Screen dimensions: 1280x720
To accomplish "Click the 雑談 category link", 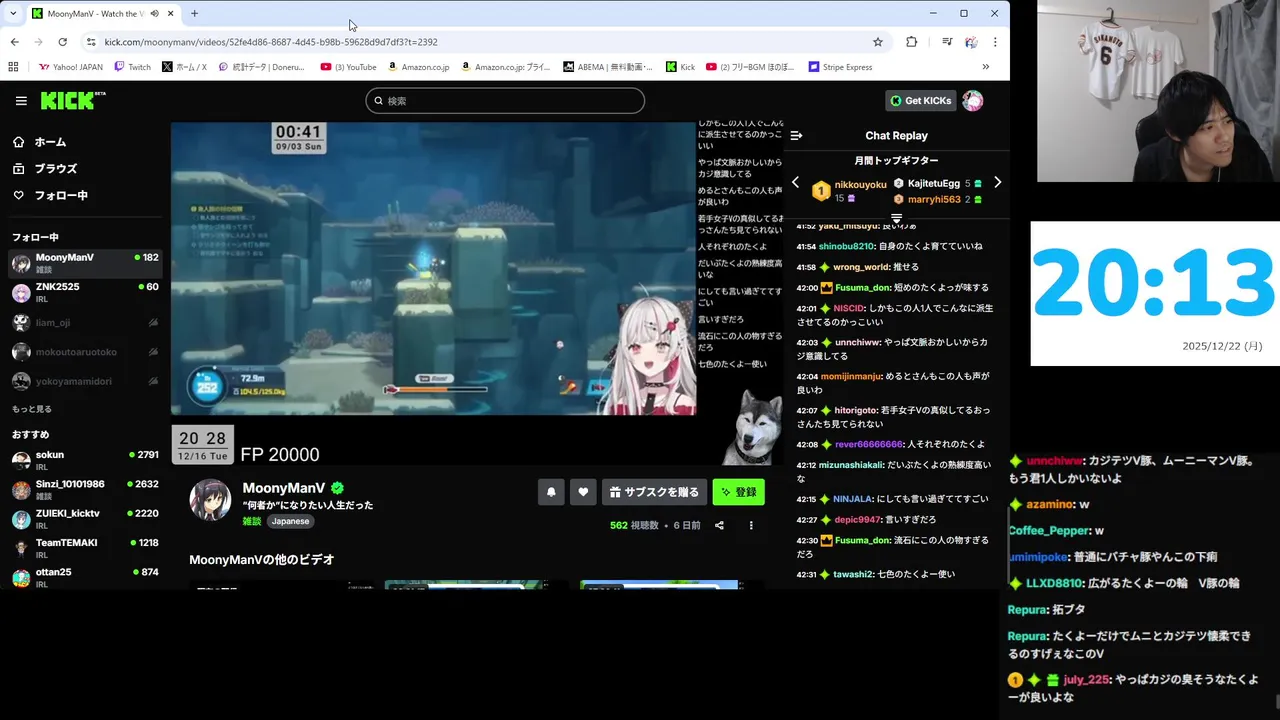I will click(251, 521).
